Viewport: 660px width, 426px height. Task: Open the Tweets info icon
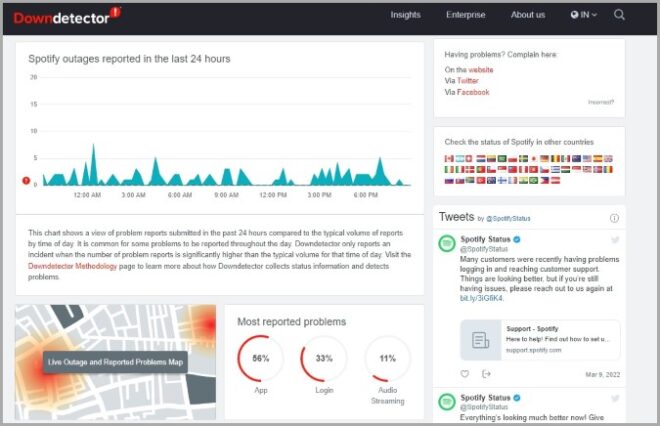[x=614, y=218]
